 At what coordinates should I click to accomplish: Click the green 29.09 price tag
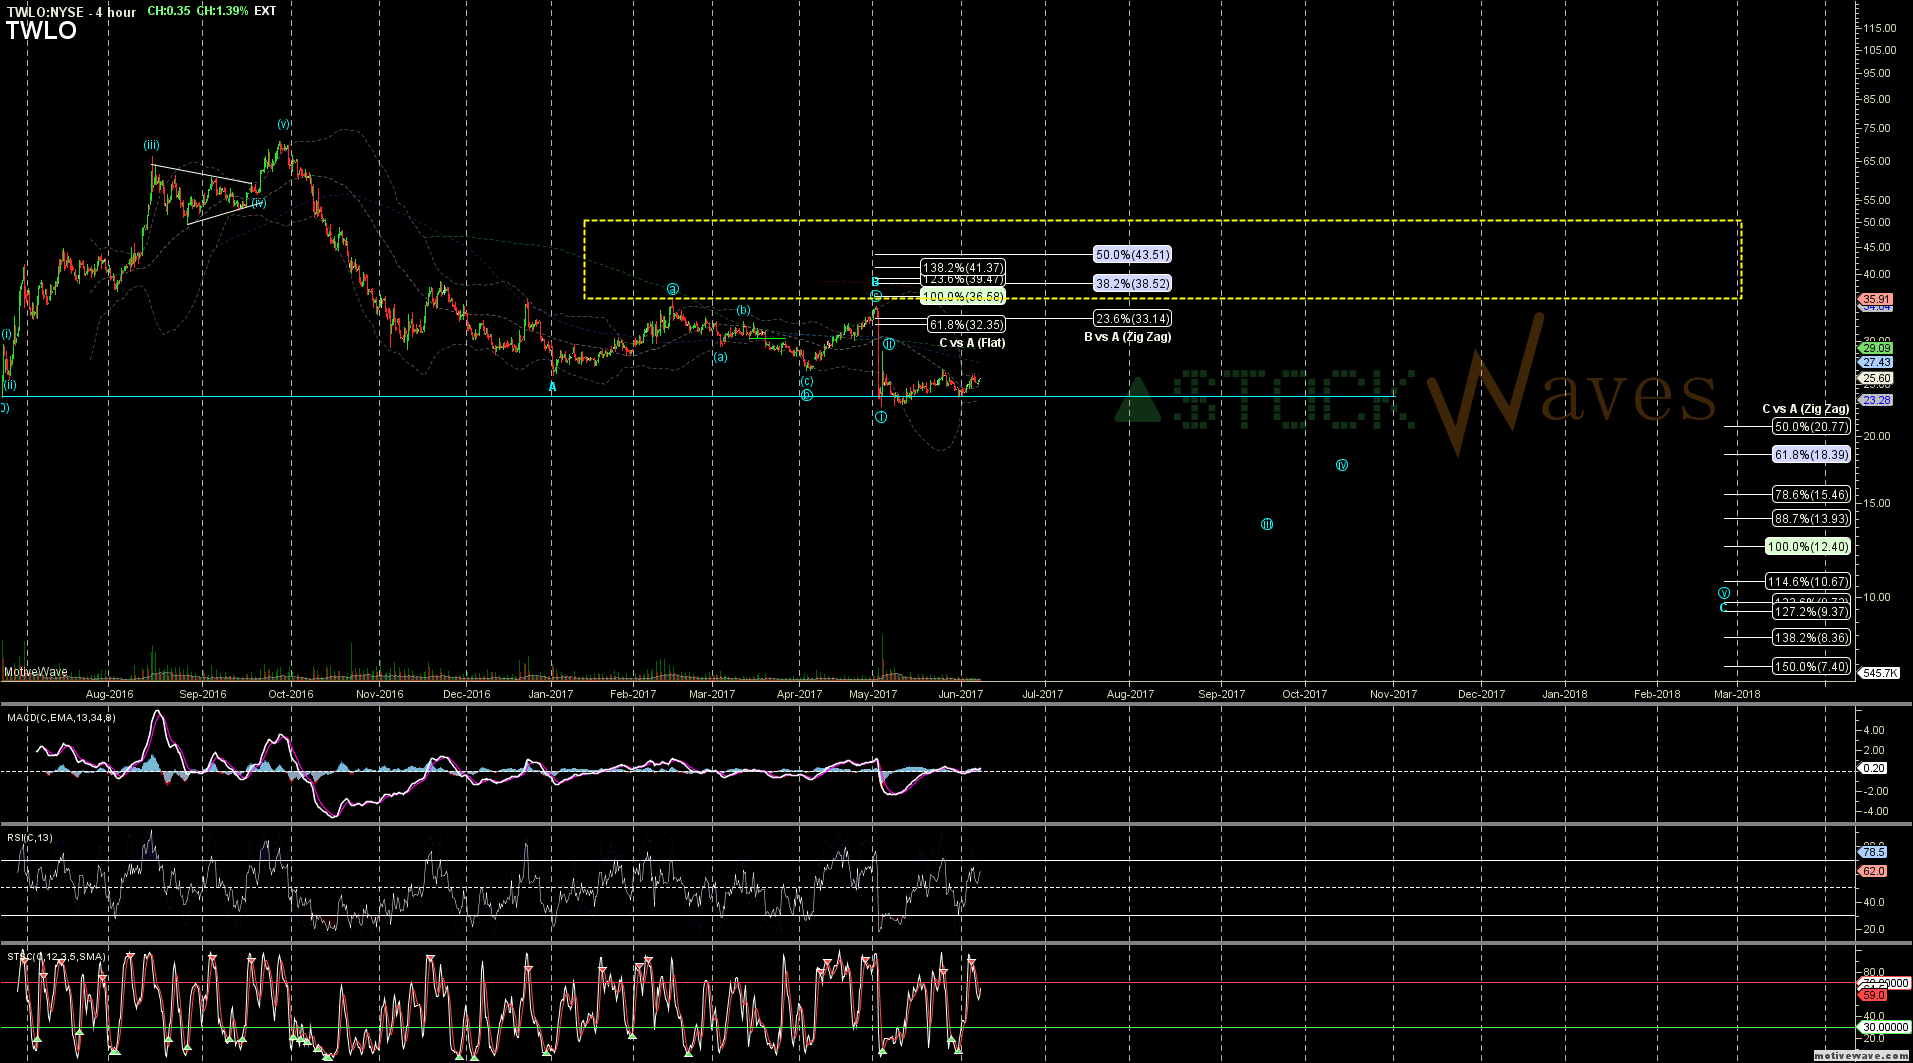coord(1875,348)
